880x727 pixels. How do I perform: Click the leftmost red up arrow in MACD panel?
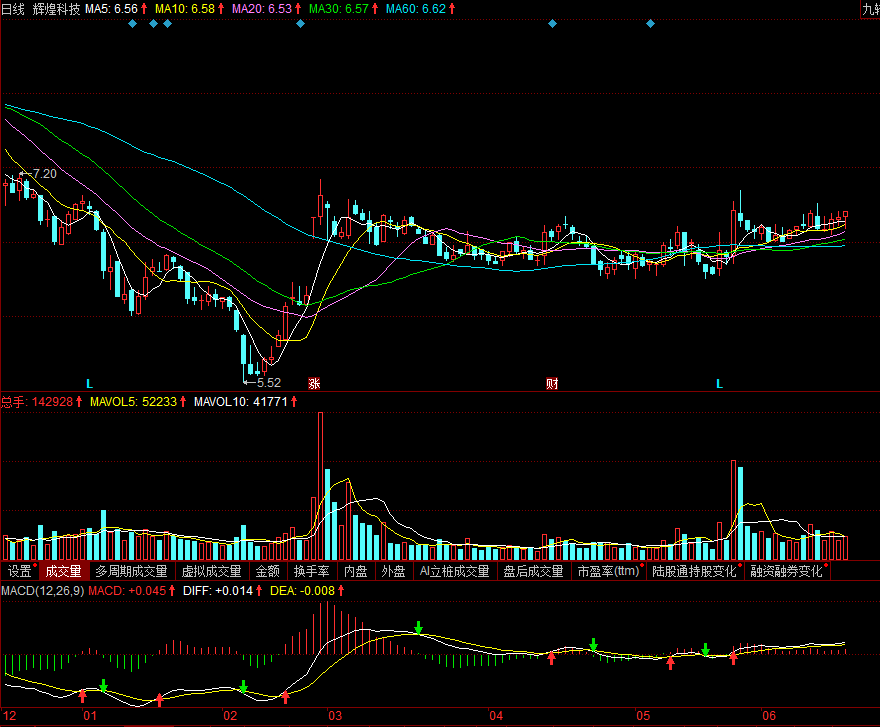click(x=83, y=694)
